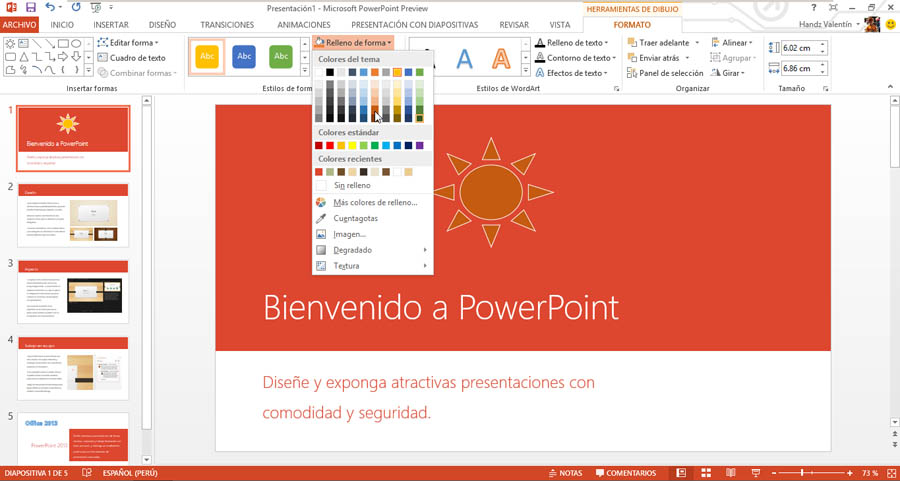This screenshot has height=481, width=900.
Task: Click the Save icon in quick access toolbar
Action: click(x=29, y=7)
